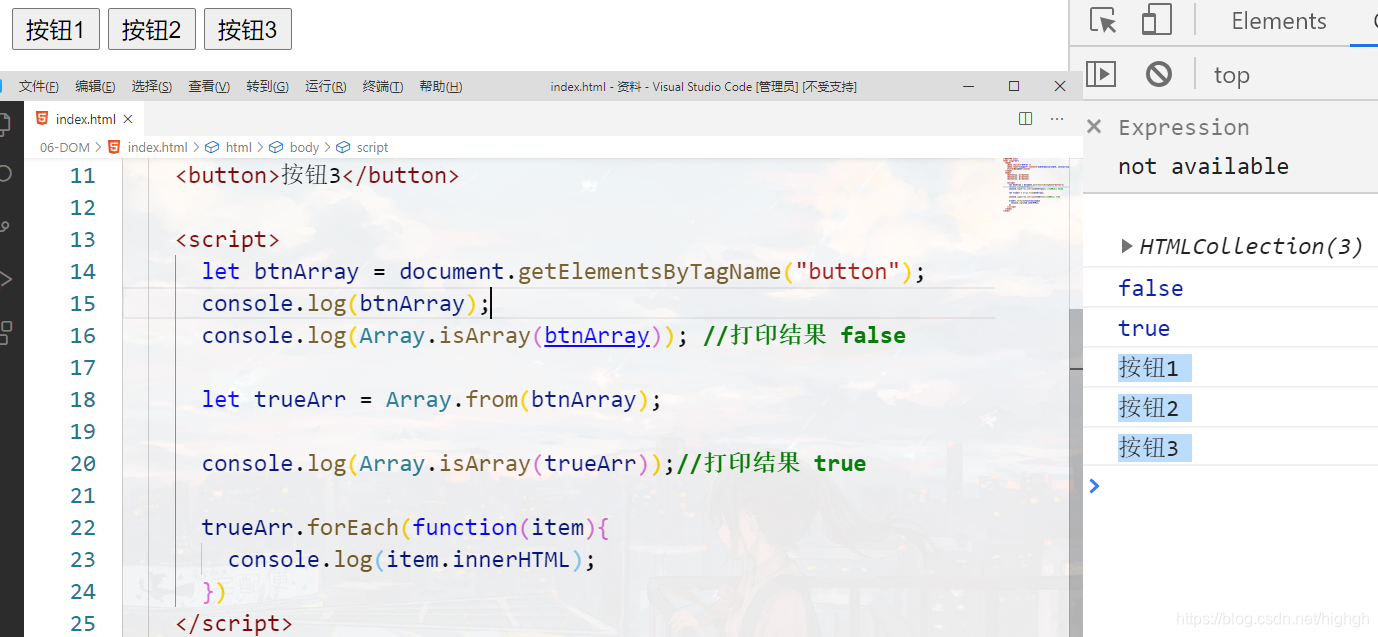Open the Source Control activity bar icon
The height and width of the screenshot is (637, 1378).
tap(5, 227)
